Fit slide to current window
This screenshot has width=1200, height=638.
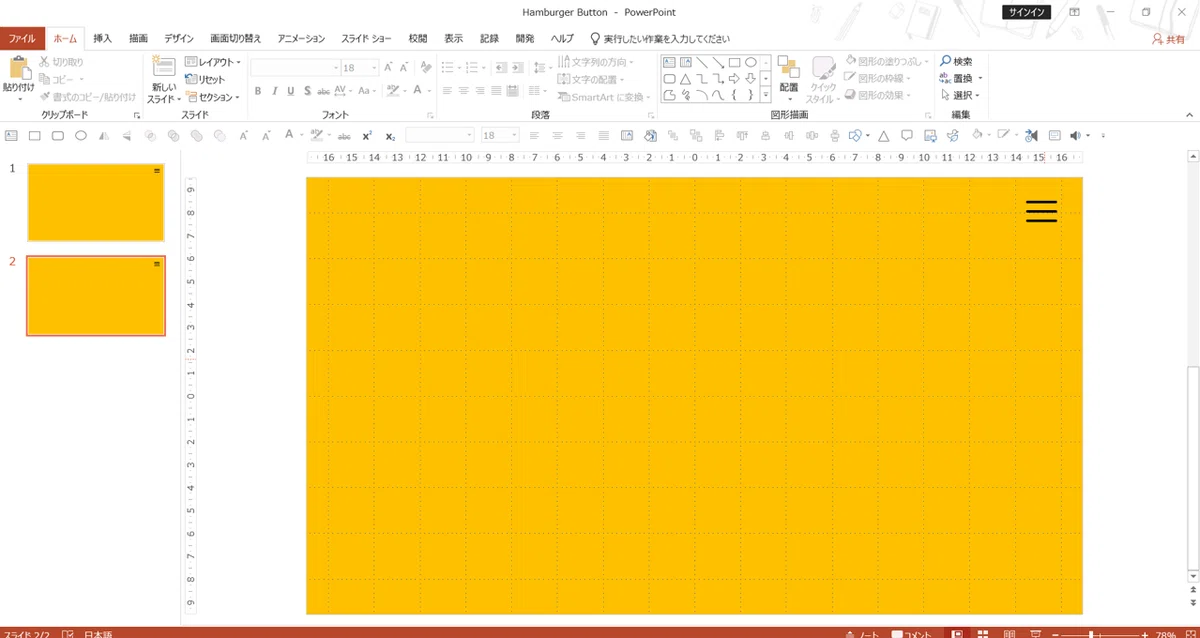[1191, 634]
